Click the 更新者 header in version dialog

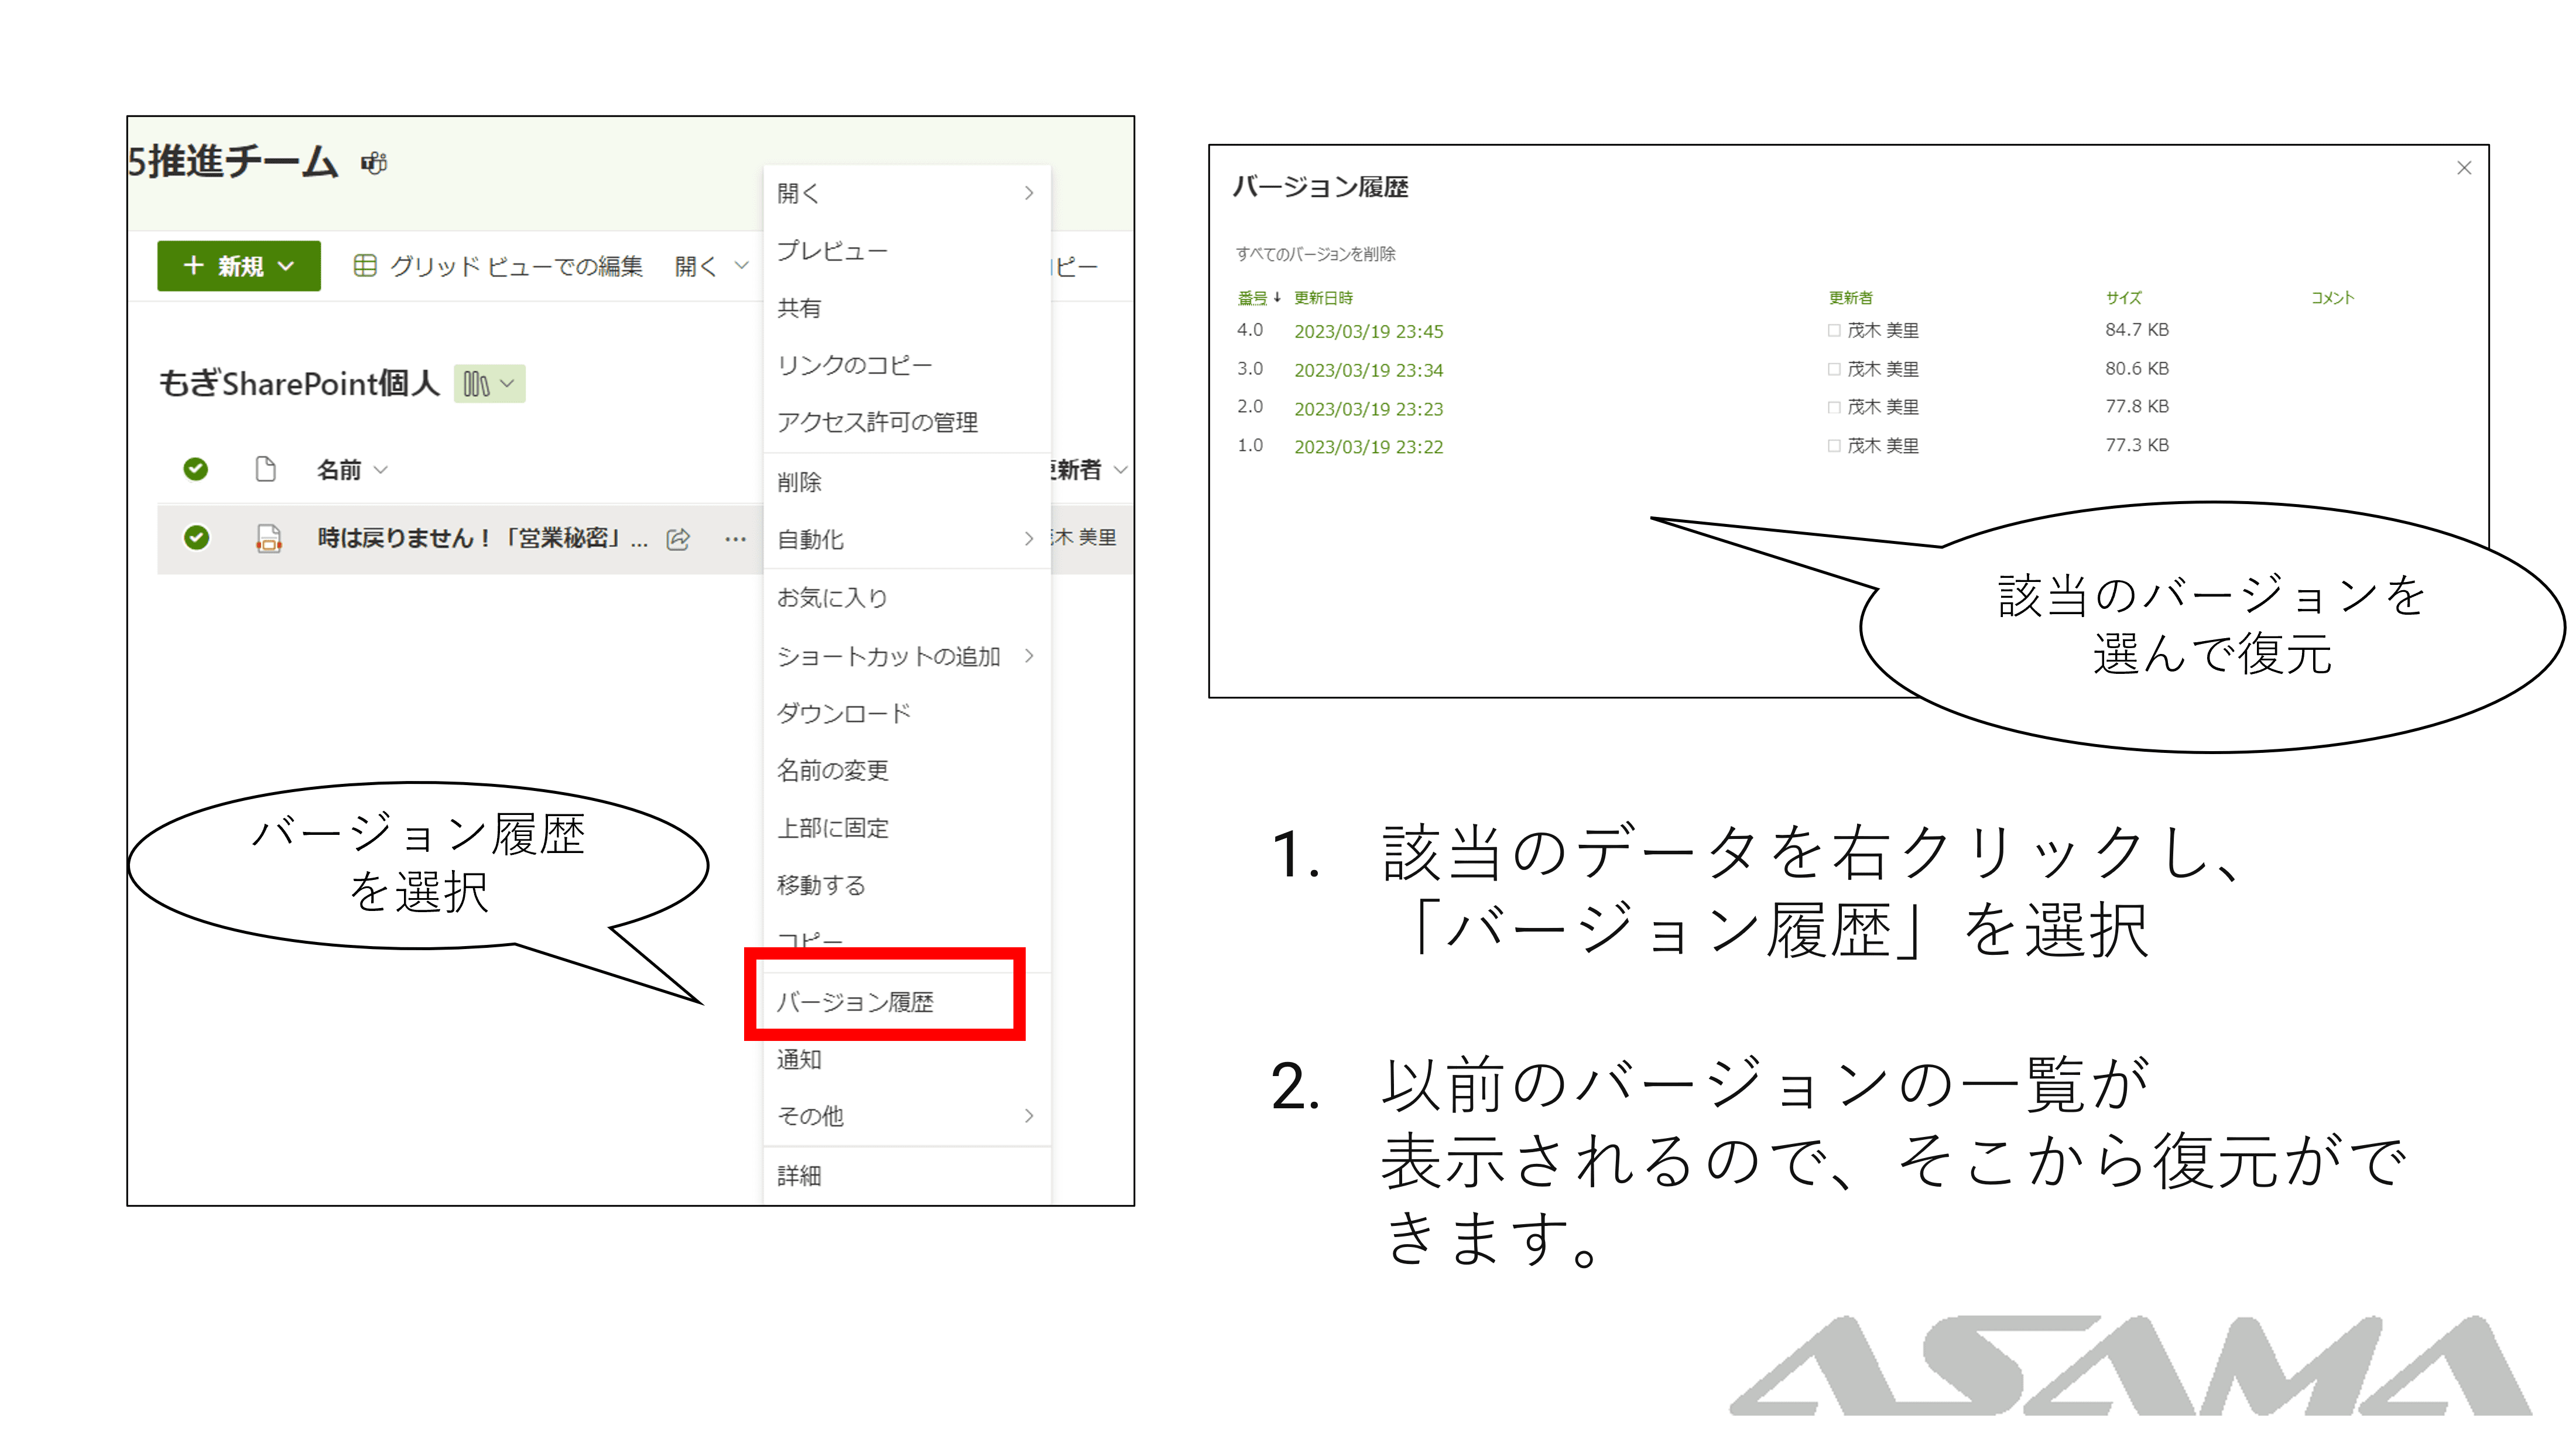[x=1850, y=298]
